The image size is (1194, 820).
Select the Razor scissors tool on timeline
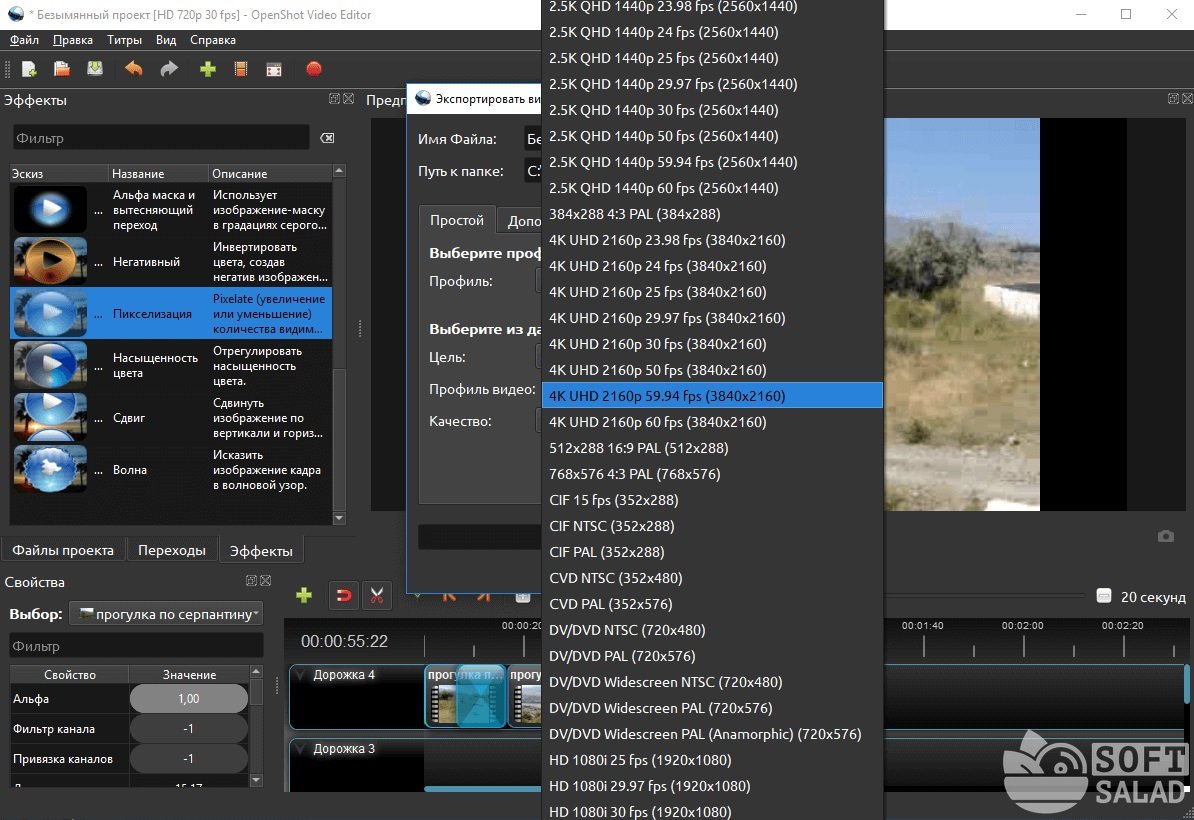click(377, 595)
